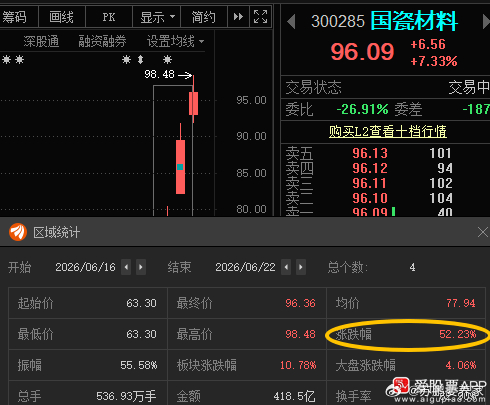Click the teal square marker on candlestick
The height and width of the screenshot is (405, 490).
(180, 167)
